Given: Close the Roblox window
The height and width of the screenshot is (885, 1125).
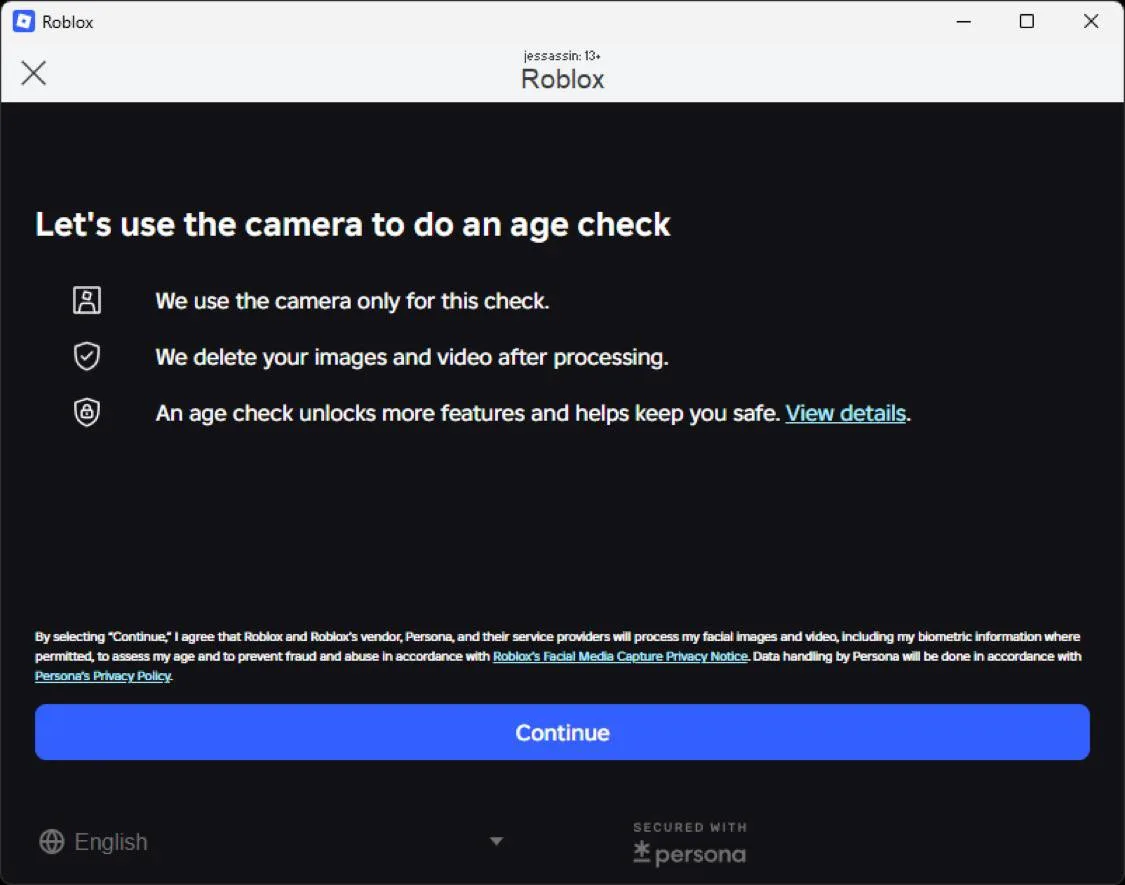Looking at the screenshot, I should [x=1091, y=22].
